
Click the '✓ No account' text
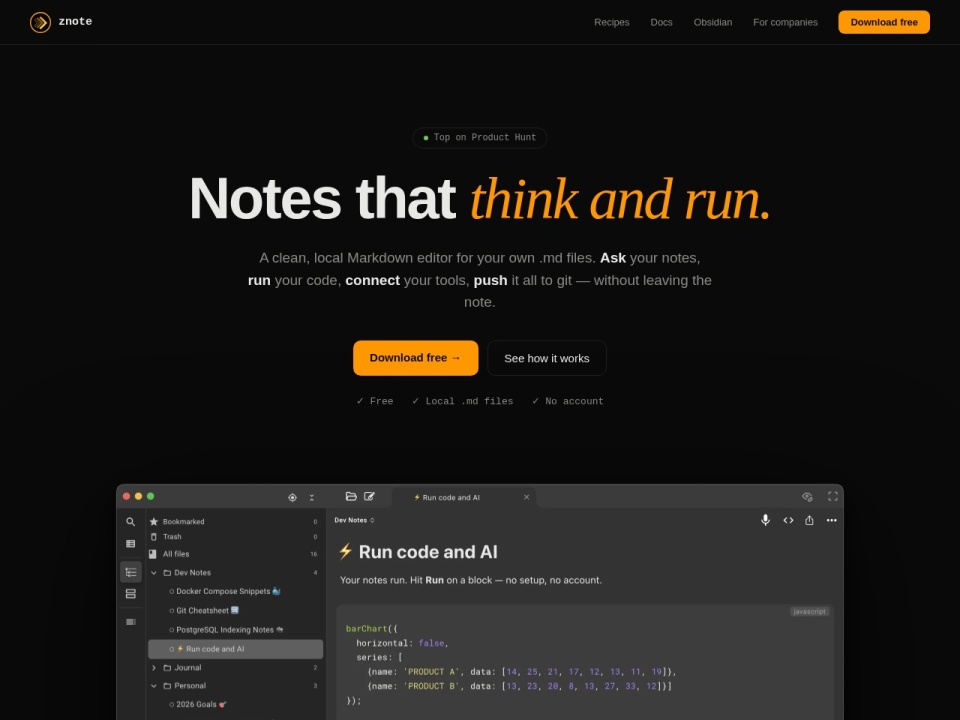pyautogui.click(x=568, y=401)
